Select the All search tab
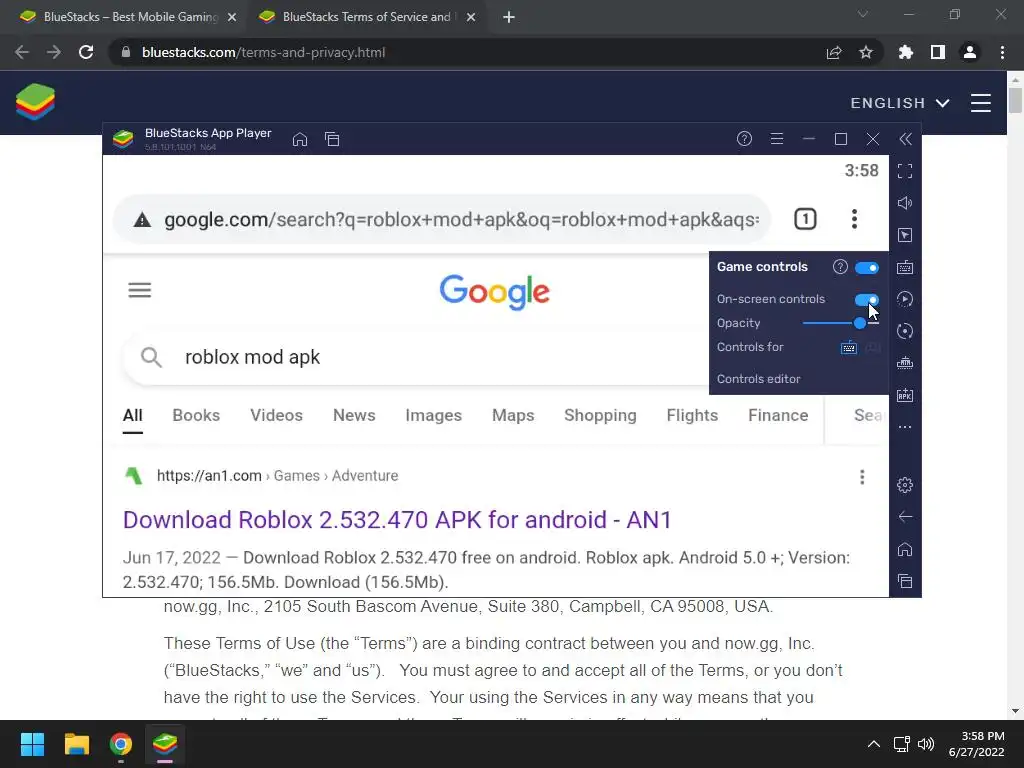This screenshot has width=1024, height=768. pos(133,416)
